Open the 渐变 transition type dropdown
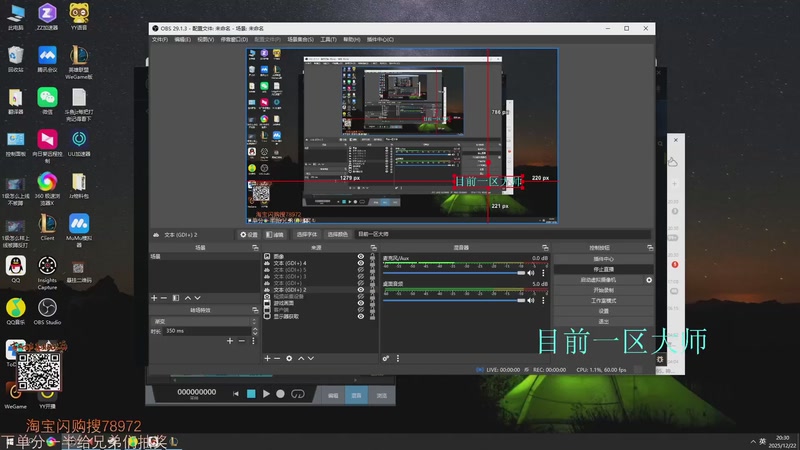This screenshot has width=800, height=450. 204,321
